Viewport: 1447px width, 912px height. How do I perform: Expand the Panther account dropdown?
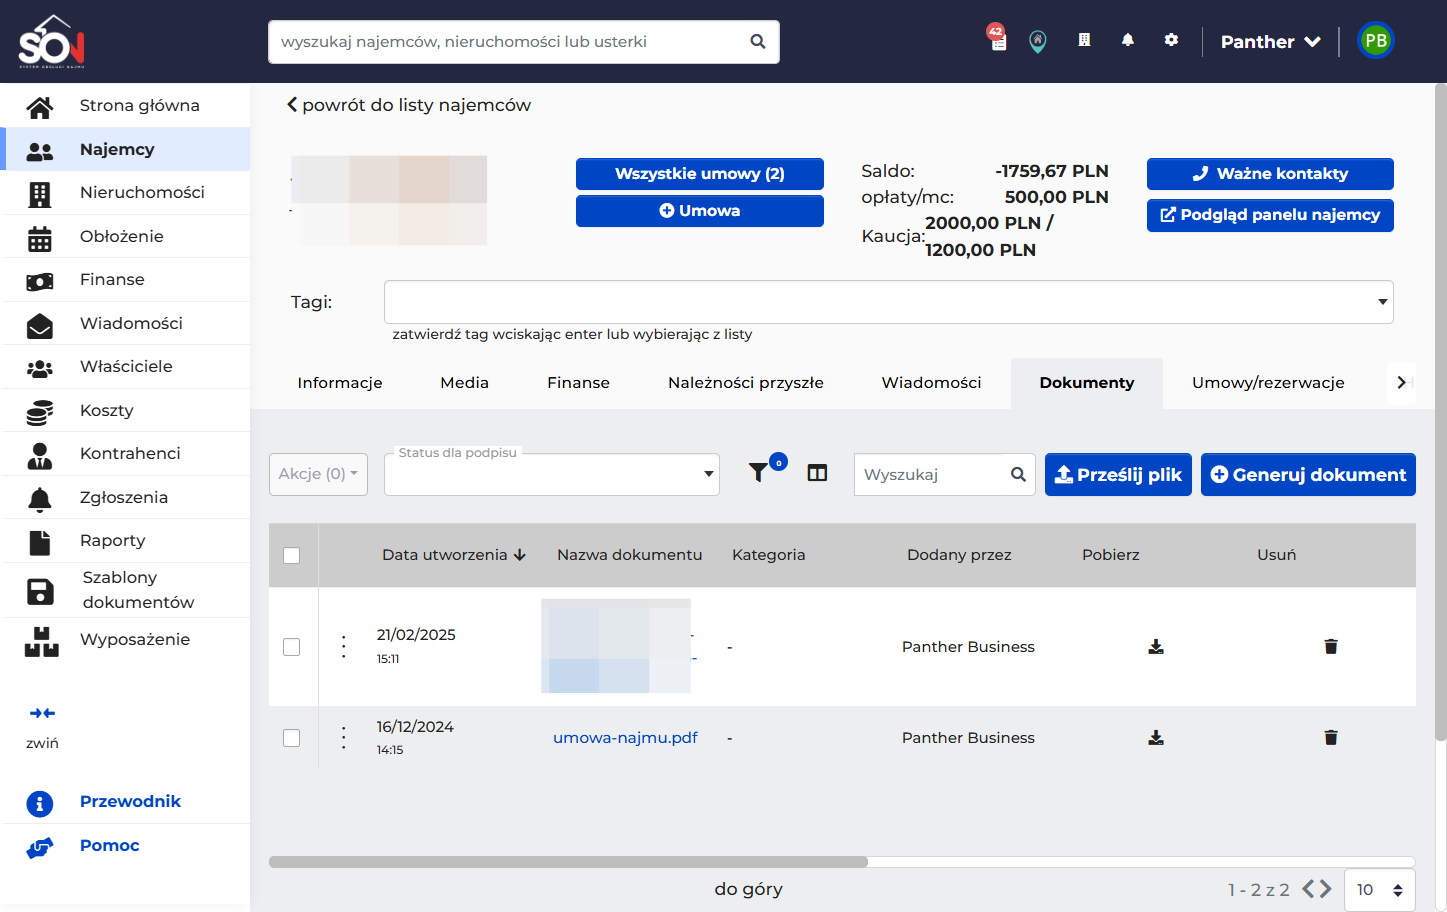click(1271, 42)
